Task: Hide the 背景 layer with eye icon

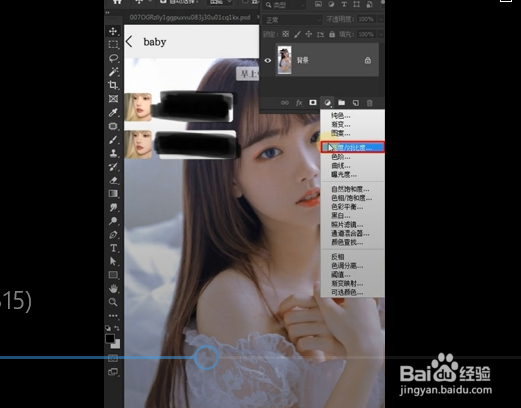Action: point(267,60)
